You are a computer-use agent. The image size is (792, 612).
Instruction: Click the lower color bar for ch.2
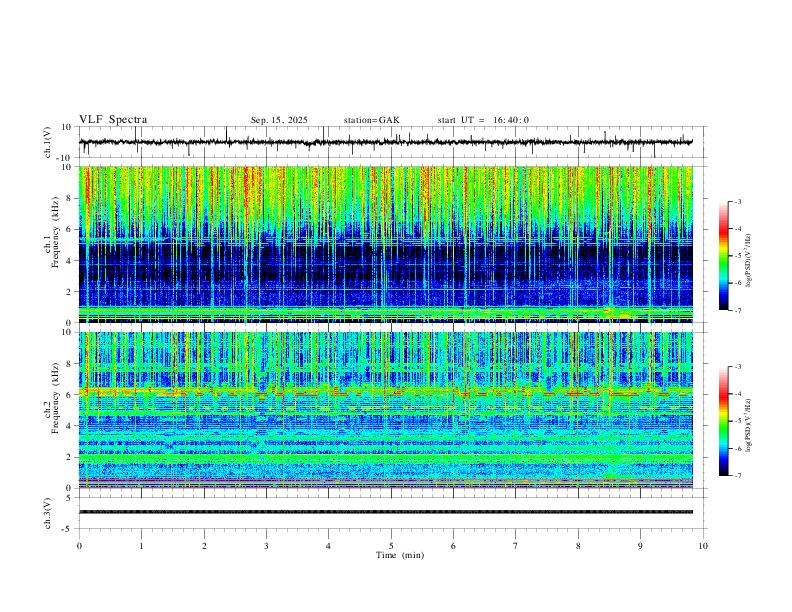tap(723, 421)
